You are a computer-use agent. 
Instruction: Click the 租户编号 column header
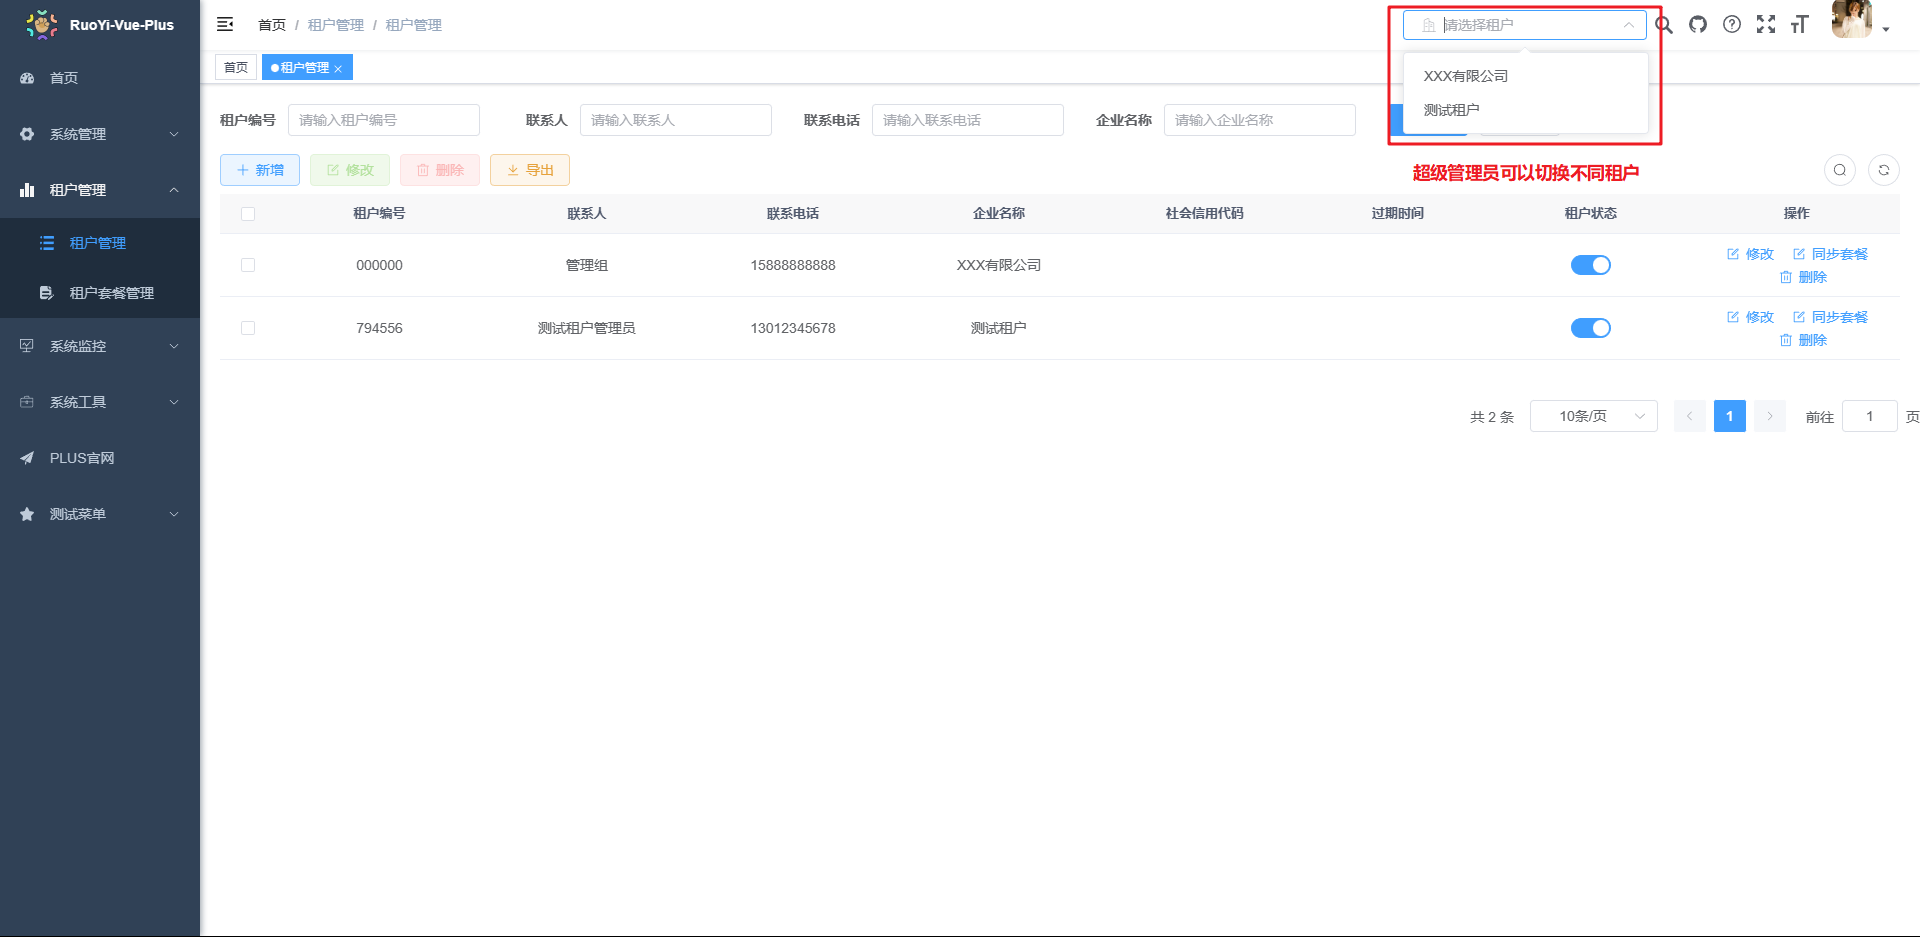click(x=379, y=214)
